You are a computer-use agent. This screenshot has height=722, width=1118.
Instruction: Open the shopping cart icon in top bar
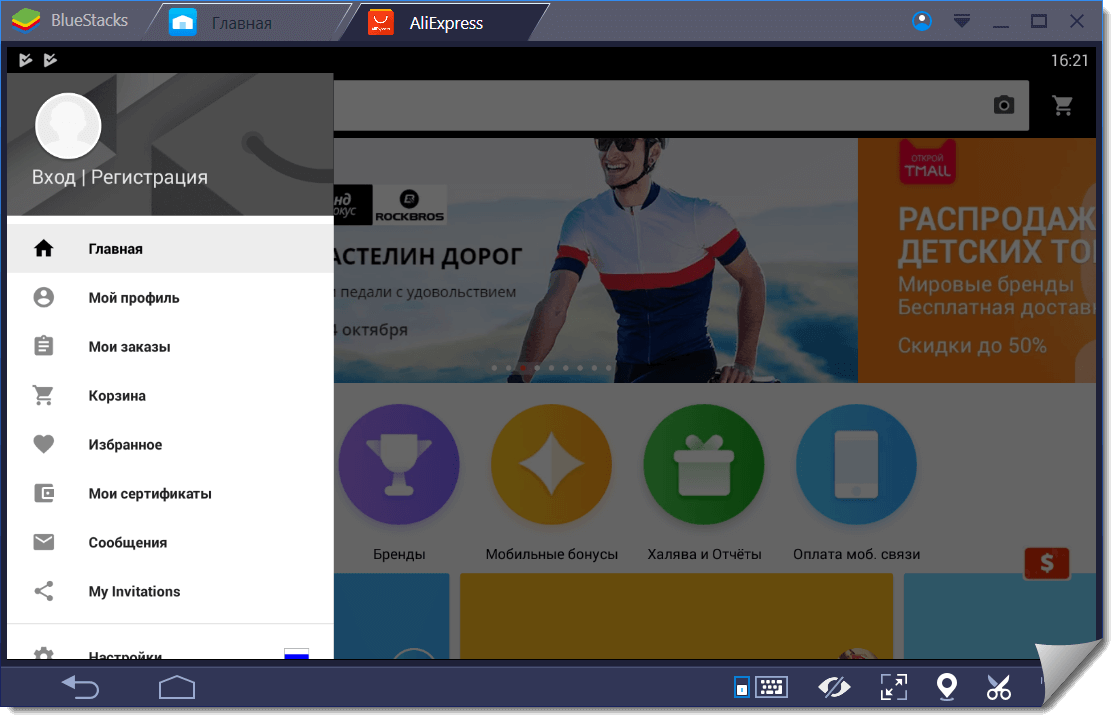(x=1062, y=105)
